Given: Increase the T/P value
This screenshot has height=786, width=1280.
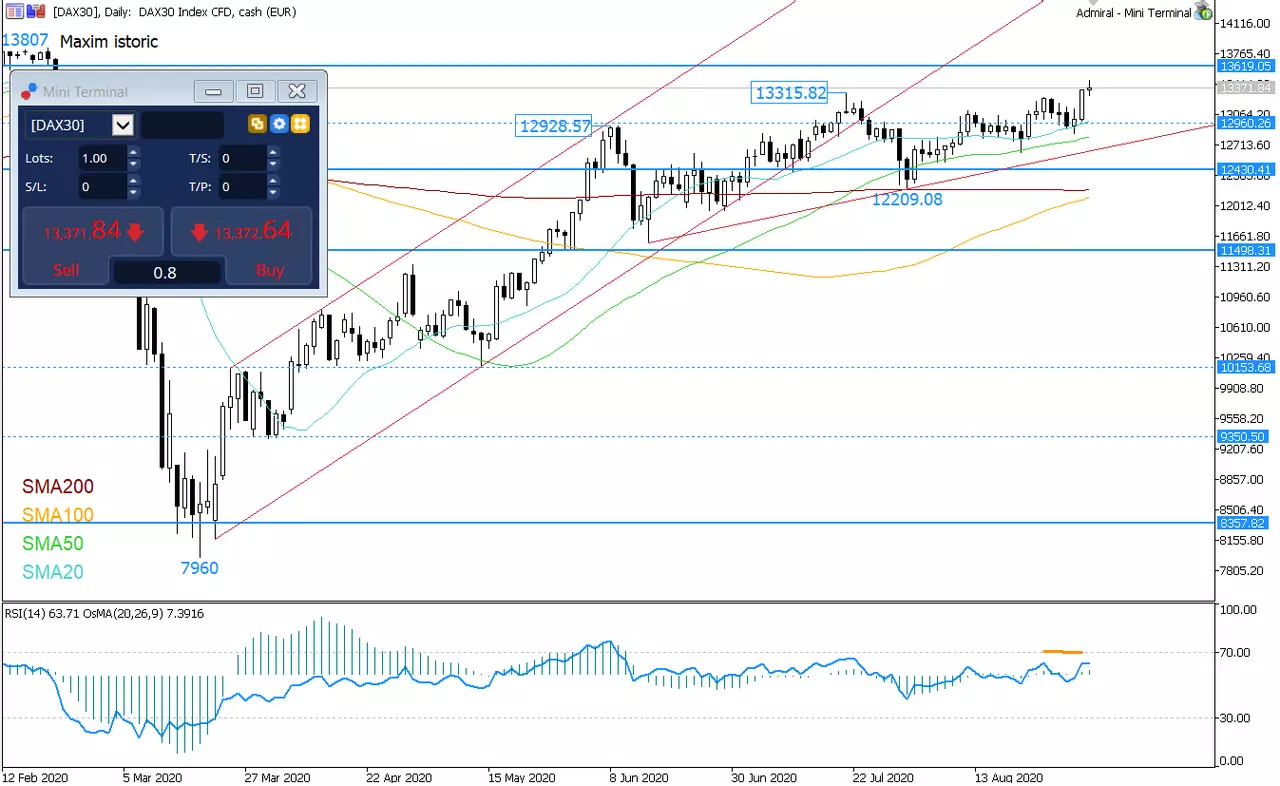Looking at the screenshot, I should 273,181.
